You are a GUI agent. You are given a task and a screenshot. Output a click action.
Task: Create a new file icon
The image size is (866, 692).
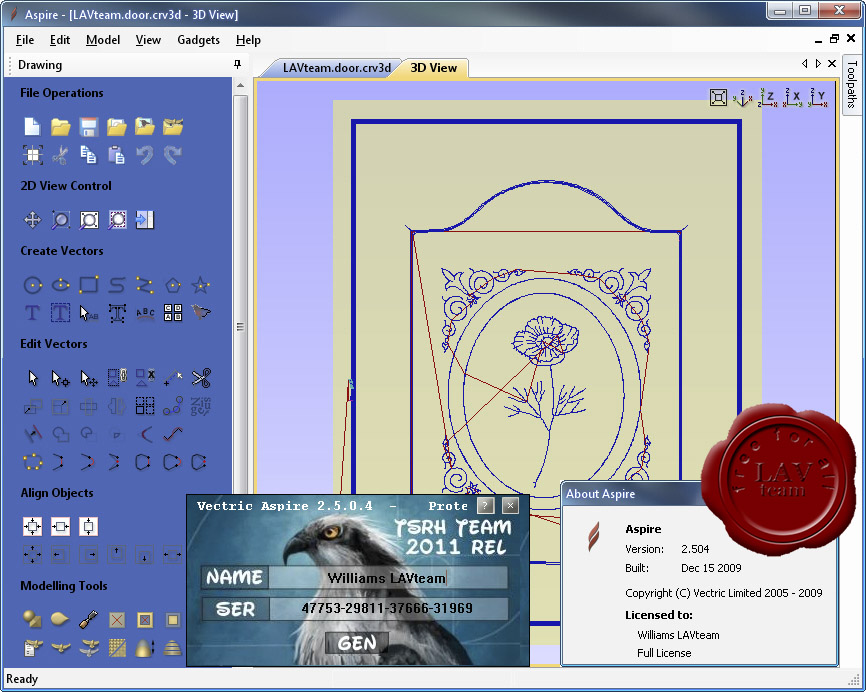[x=32, y=126]
